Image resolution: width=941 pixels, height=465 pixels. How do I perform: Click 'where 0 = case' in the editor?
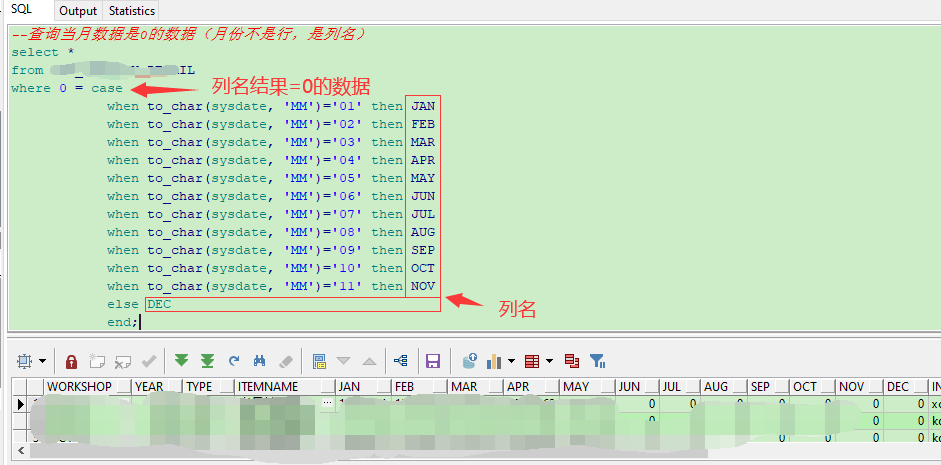(x=67, y=88)
